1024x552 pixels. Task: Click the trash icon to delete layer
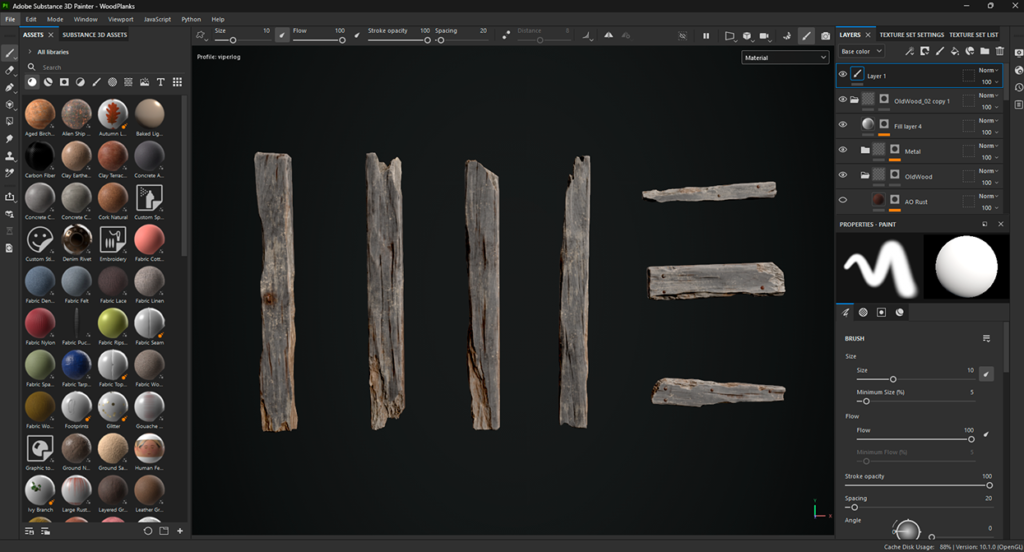coord(999,51)
